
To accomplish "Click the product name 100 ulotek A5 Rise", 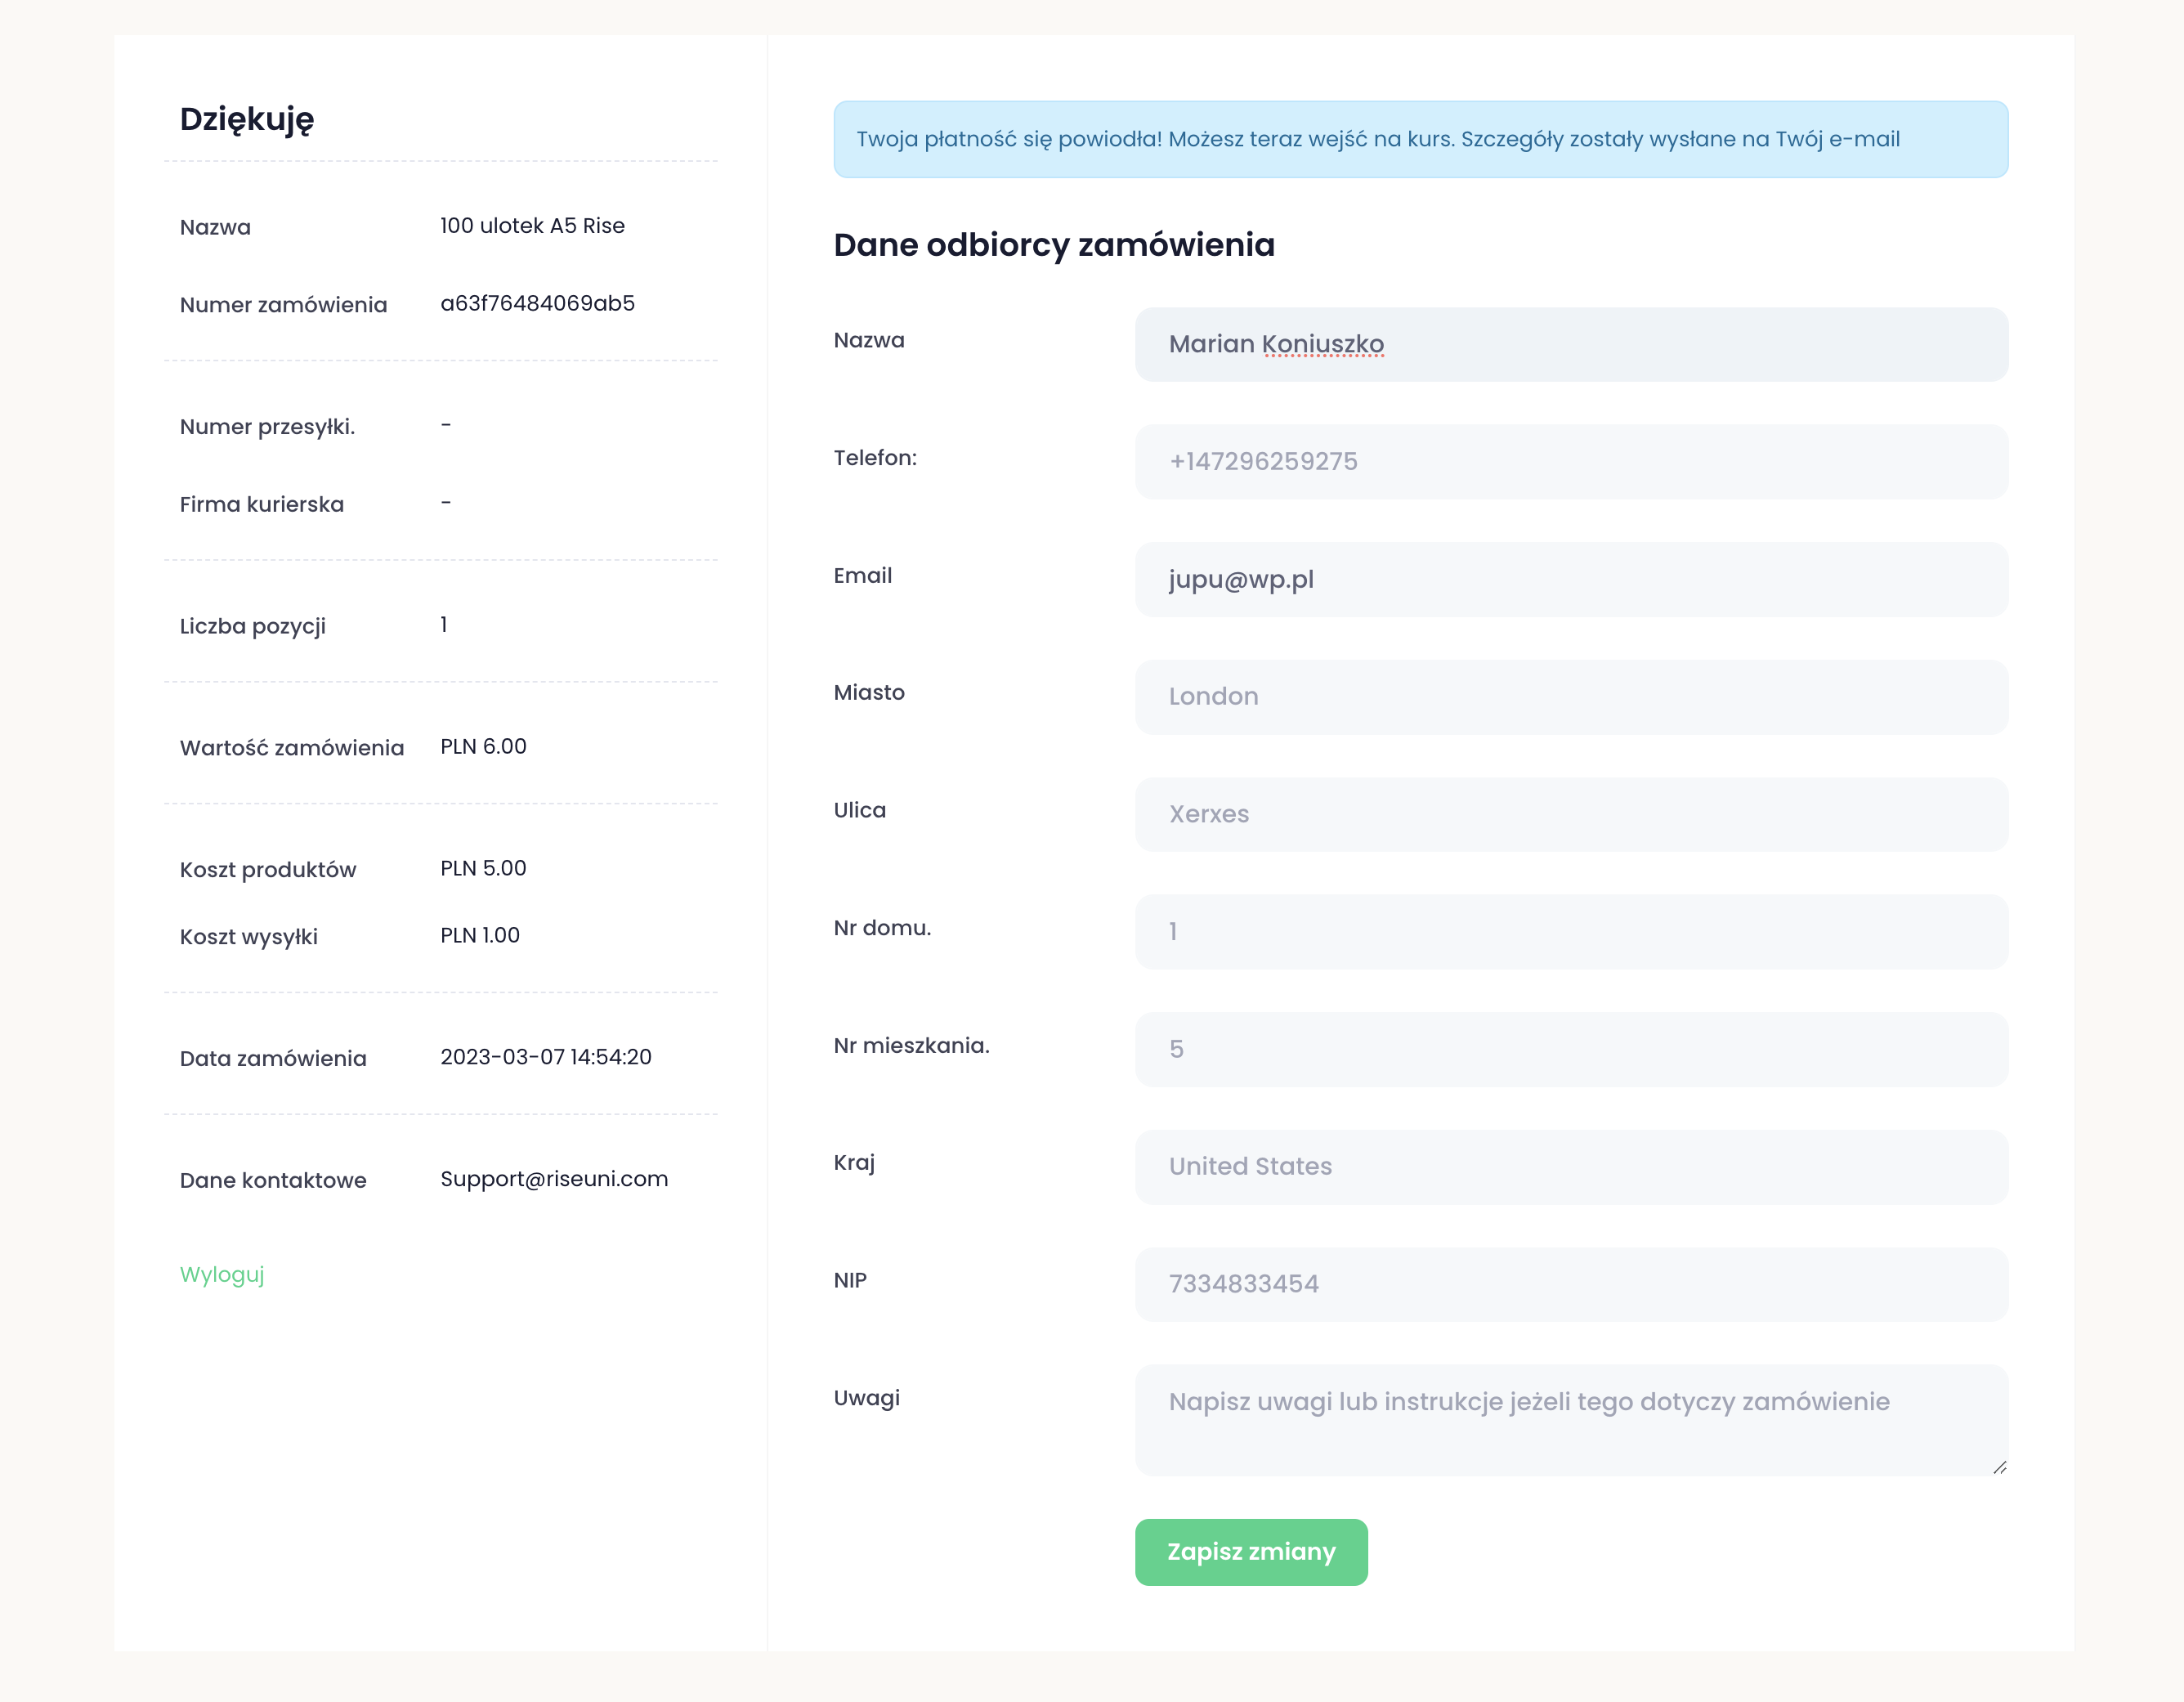I will pyautogui.click(x=532, y=226).
